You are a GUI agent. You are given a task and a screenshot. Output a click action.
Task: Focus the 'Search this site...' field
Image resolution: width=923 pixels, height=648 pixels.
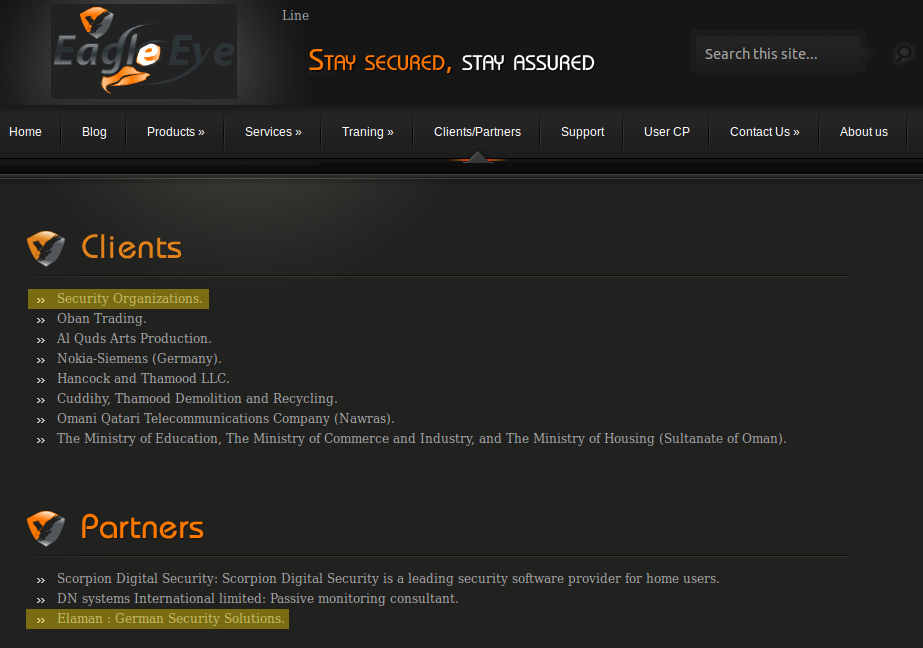777,54
